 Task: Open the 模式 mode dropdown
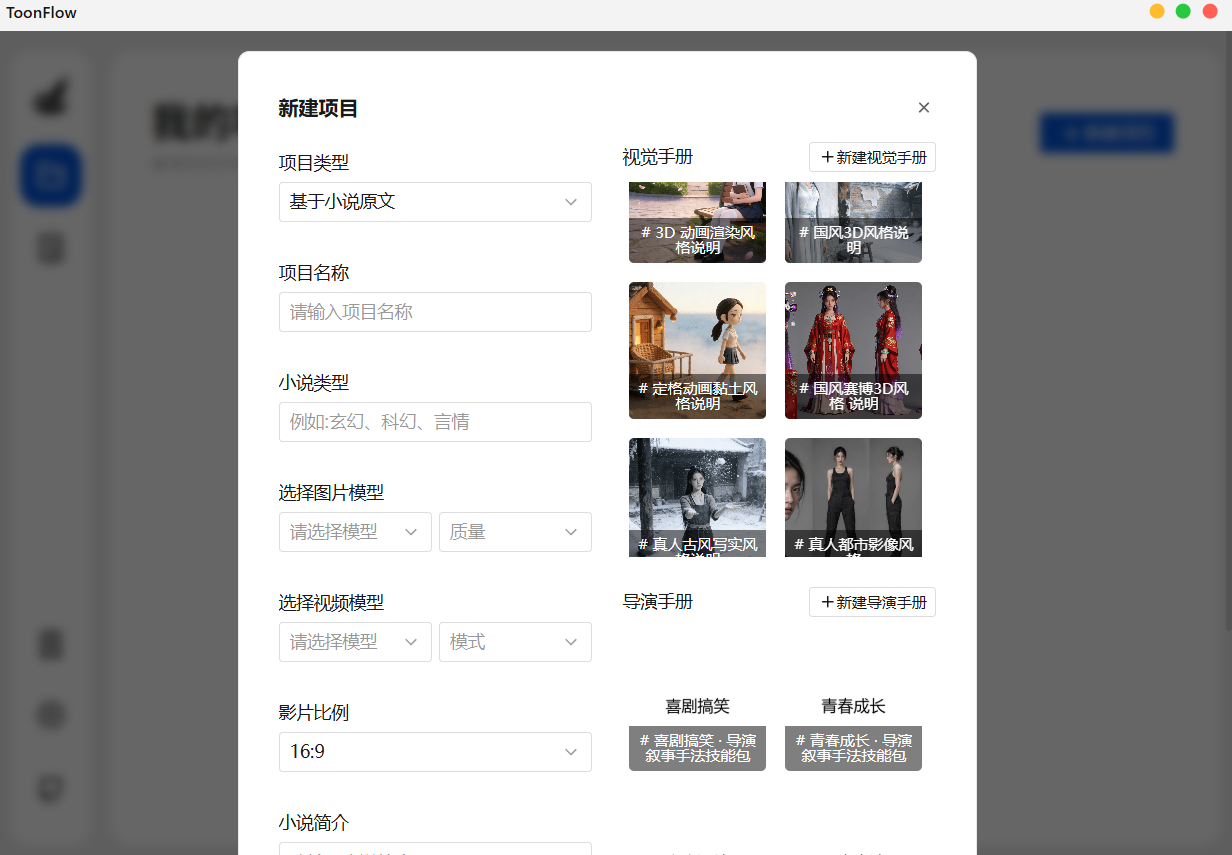coord(515,642)
